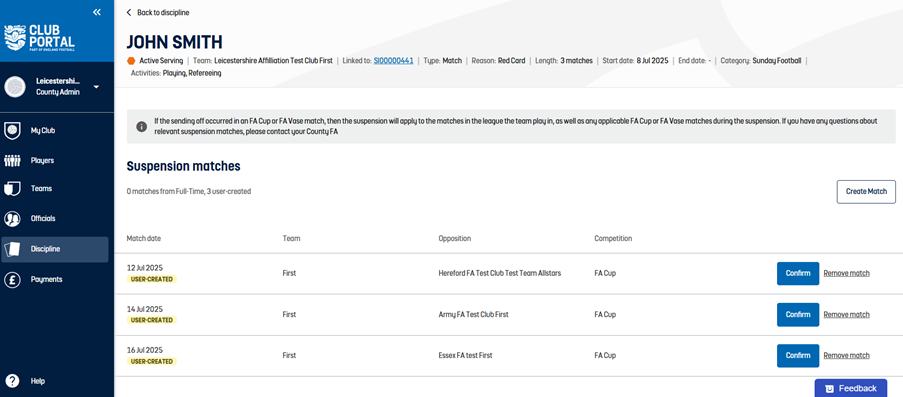Viewport: 903px width, 397px height.
Task: Open Officials menu item
Action: click(54, 219)
